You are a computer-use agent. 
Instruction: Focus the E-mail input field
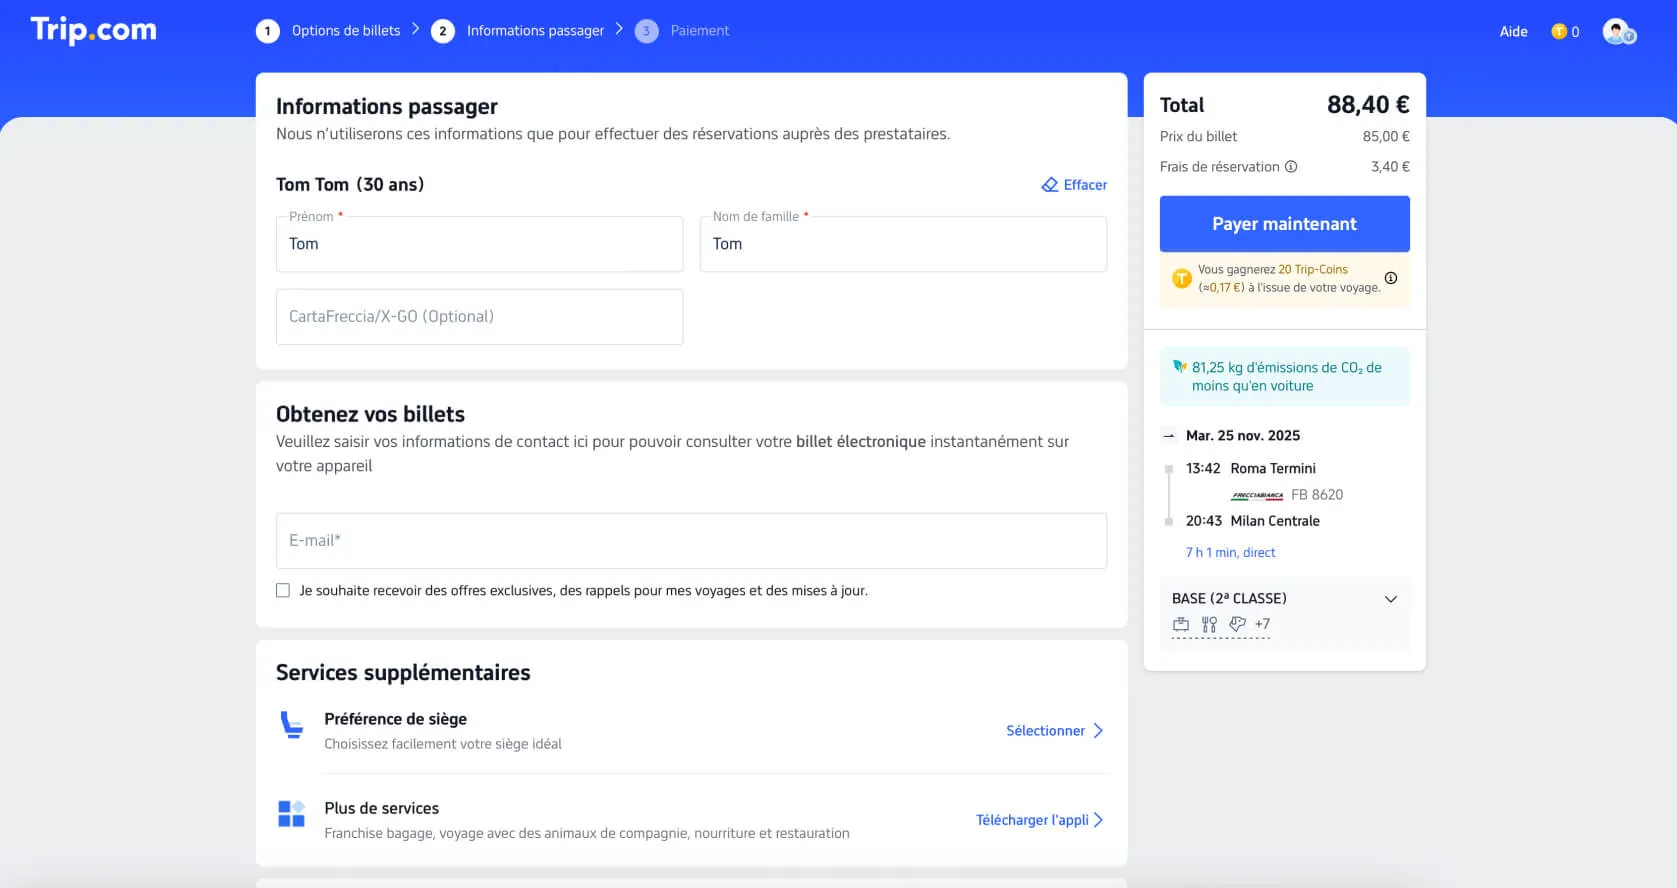click(691, 541)
